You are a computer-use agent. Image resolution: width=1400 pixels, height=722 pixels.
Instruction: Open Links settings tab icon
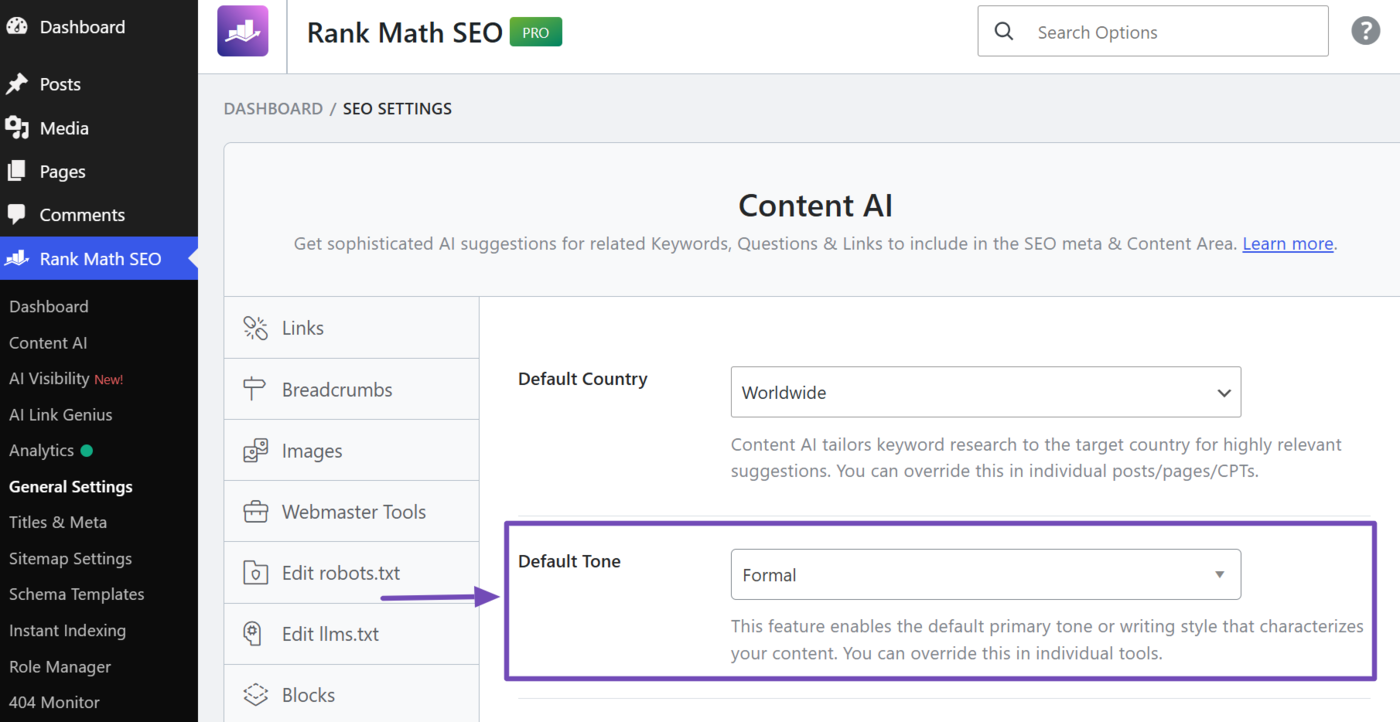point(256,328)
